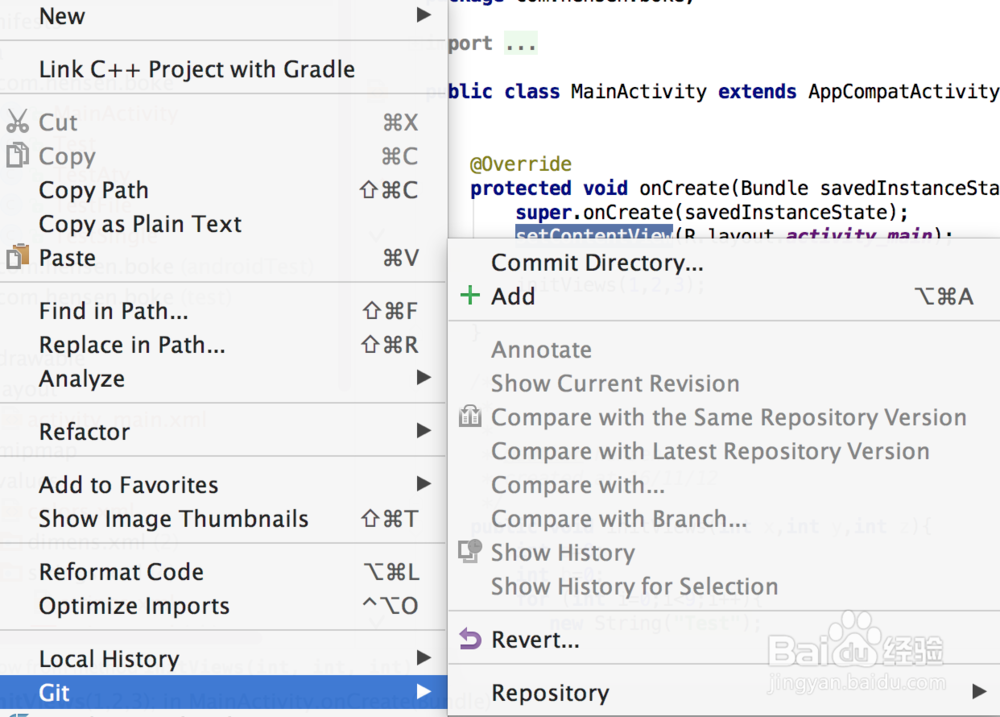The image size is (1000, 717).
Task: Expand the New submenu arrow
Action: coord(424,16)
